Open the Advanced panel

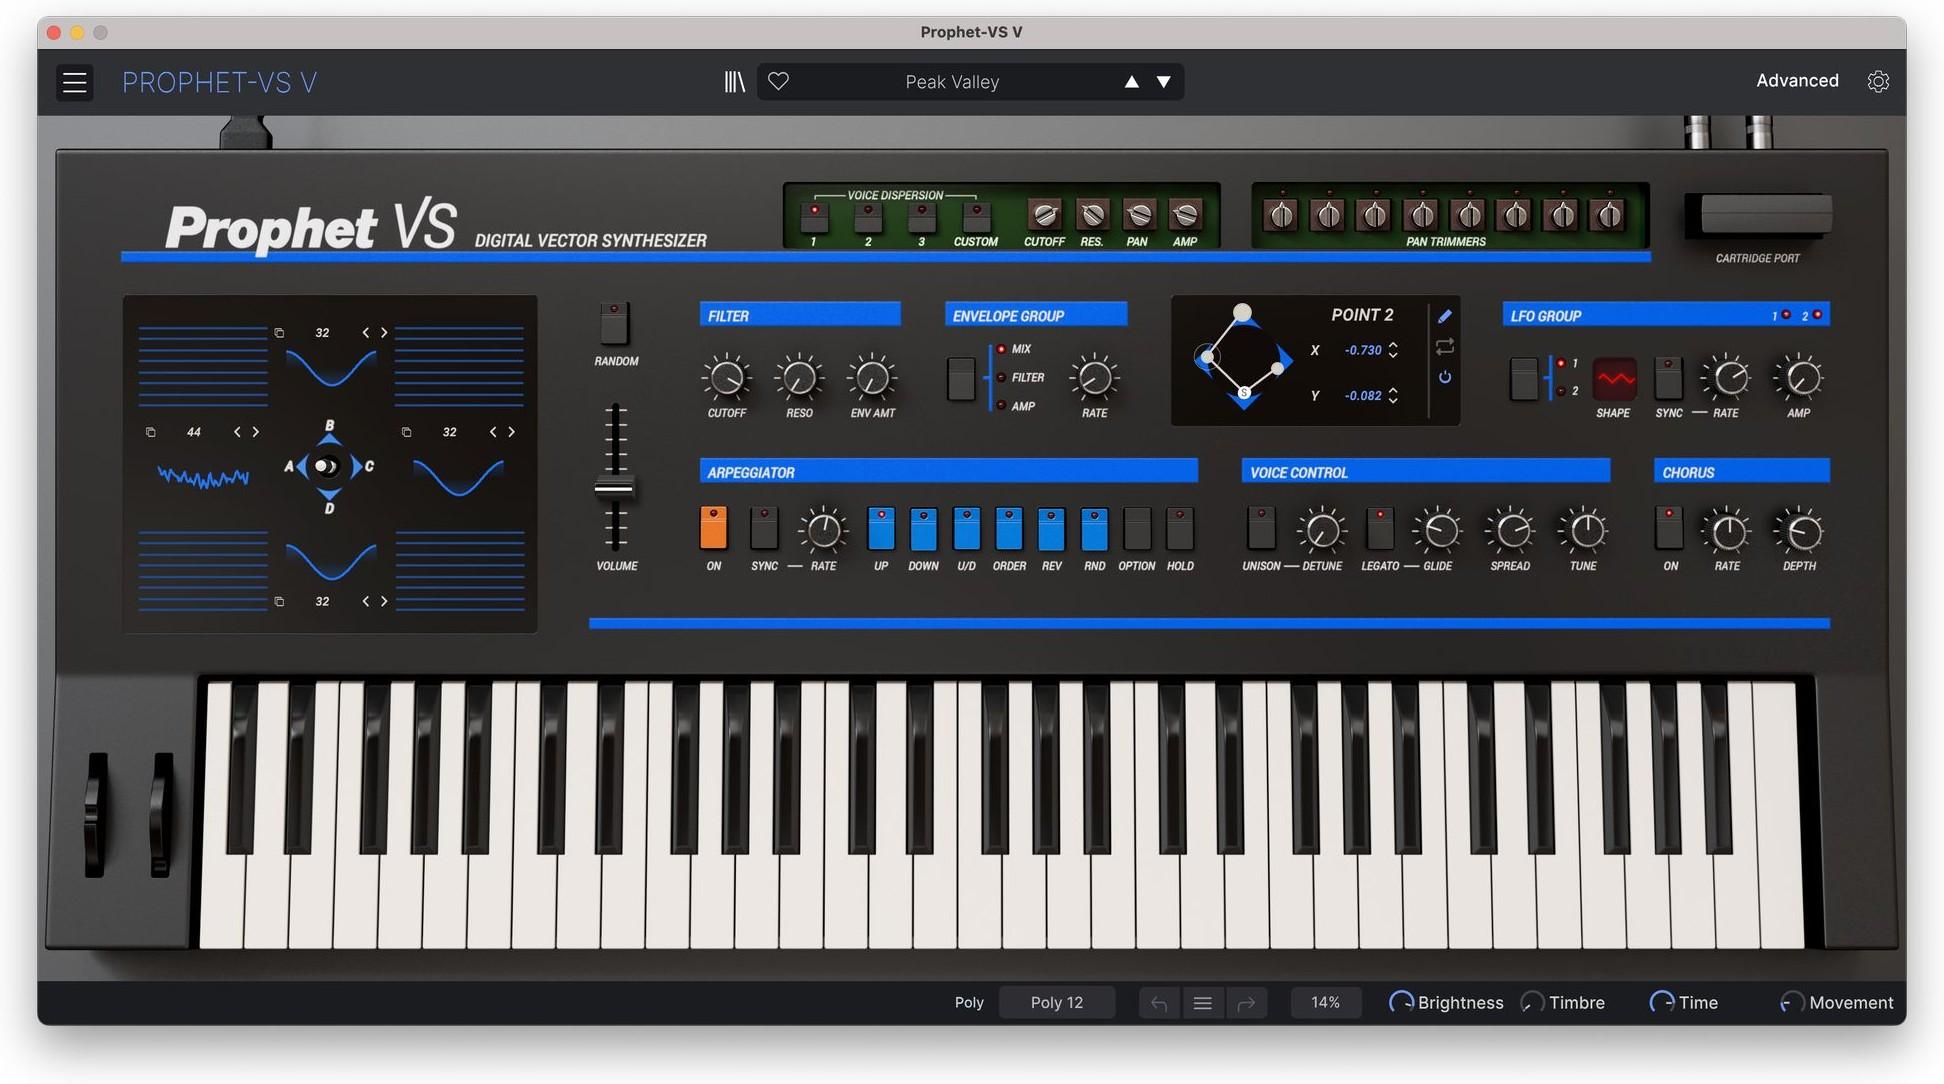1797,80
